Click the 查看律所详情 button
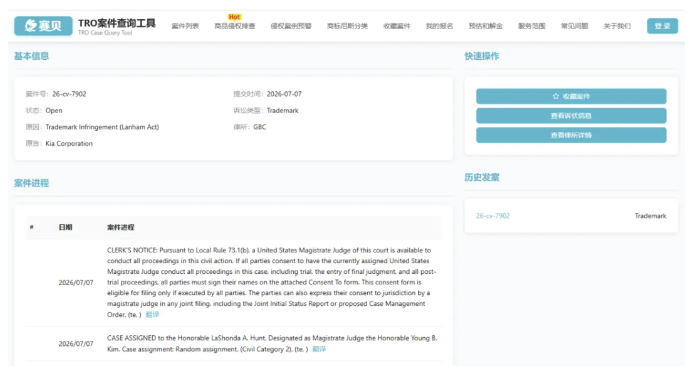The image size is (698, 378). tap(571, 135)
